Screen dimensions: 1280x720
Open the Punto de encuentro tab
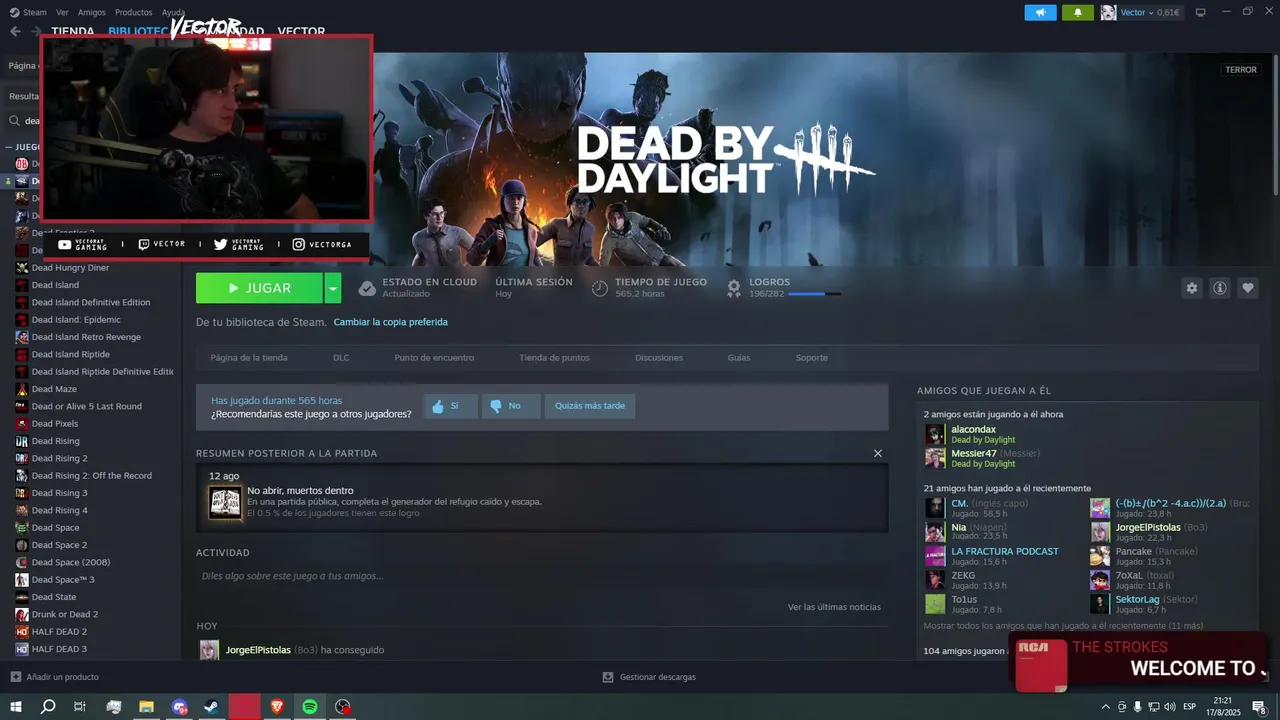(434, 358)
